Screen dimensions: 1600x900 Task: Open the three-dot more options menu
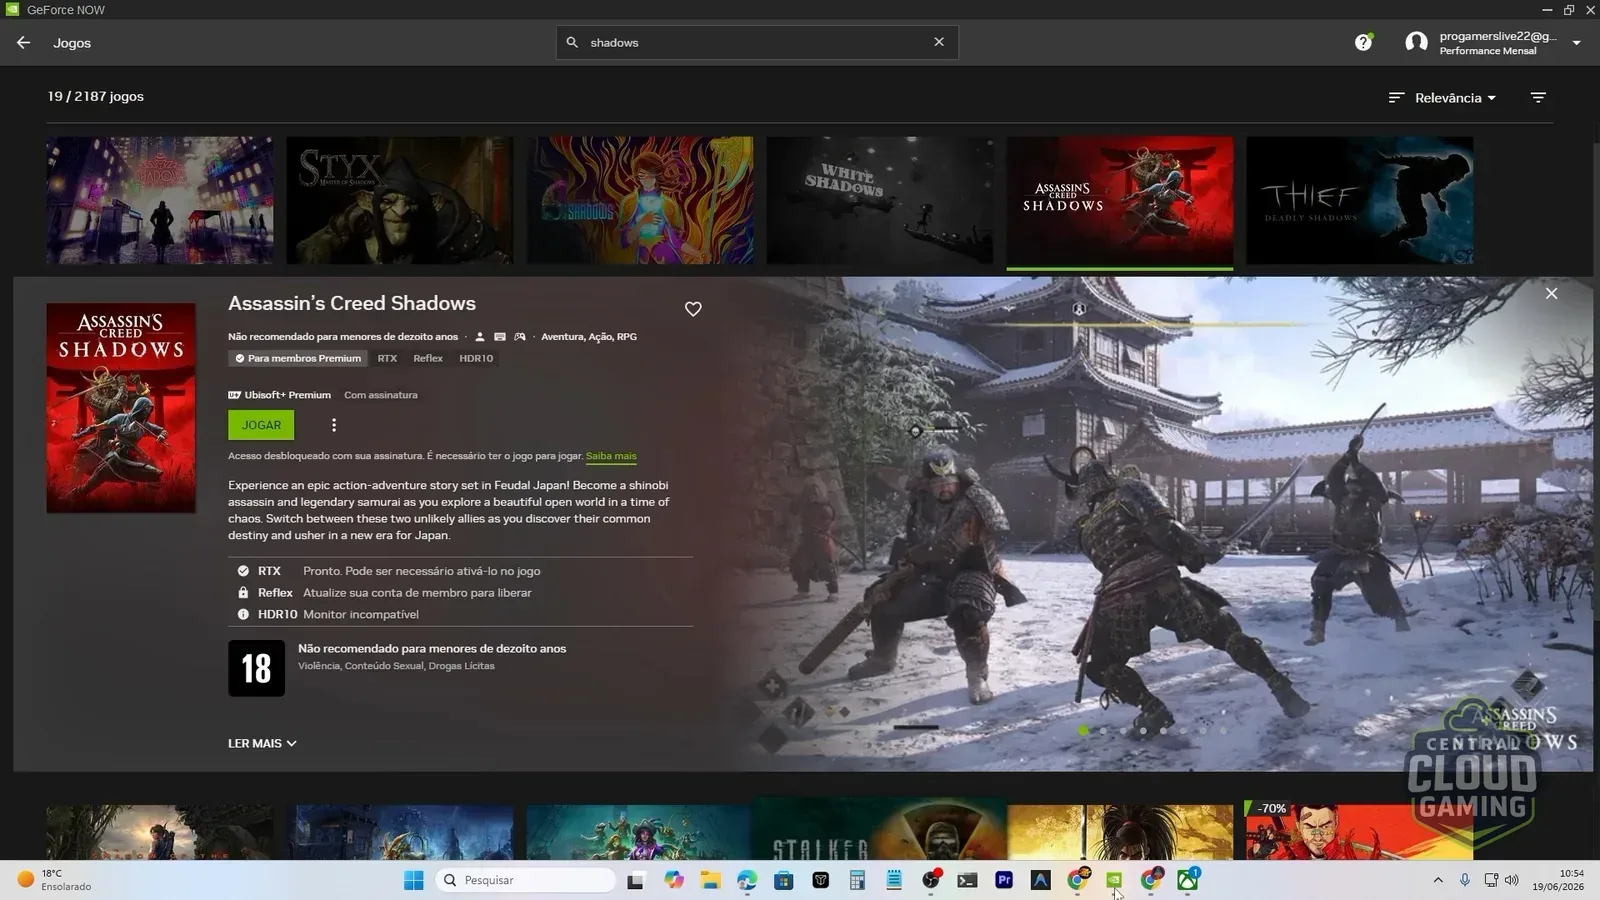334,425
